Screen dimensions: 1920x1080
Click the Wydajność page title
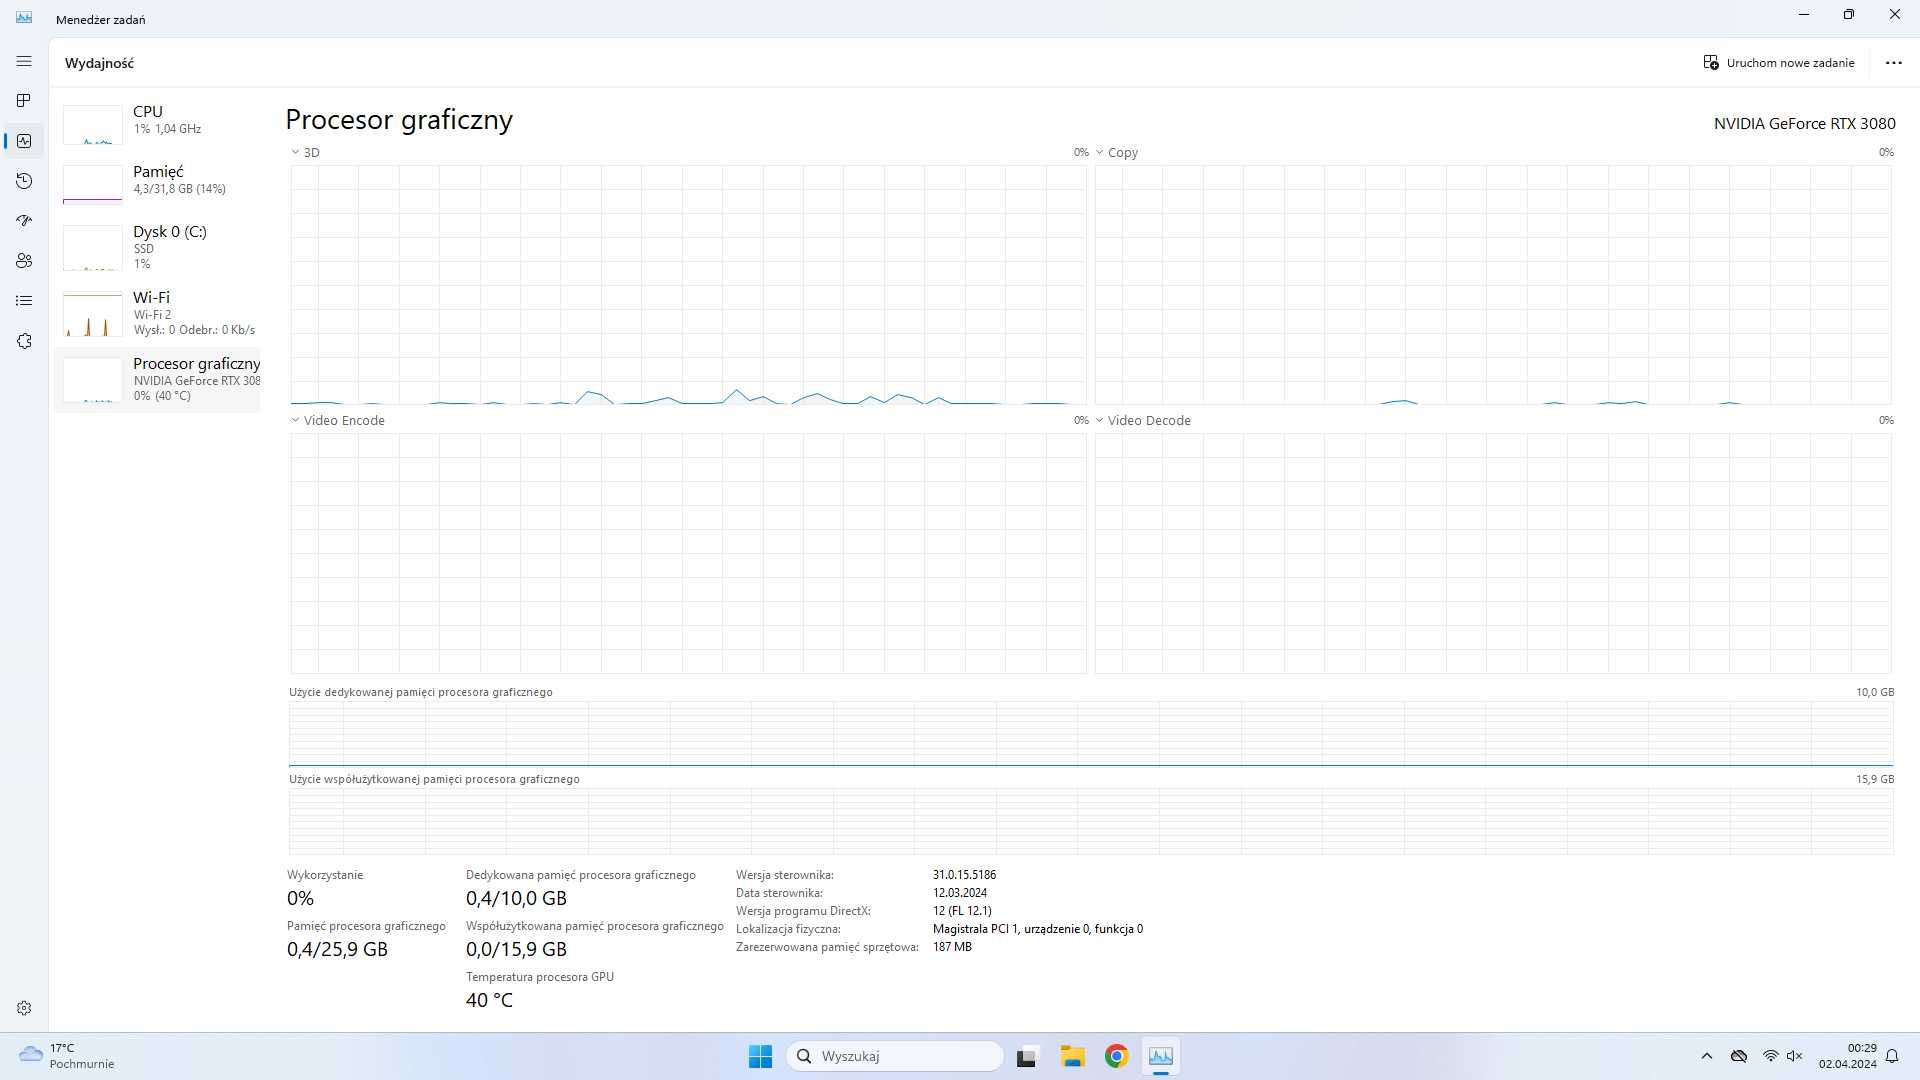point(99,63)
